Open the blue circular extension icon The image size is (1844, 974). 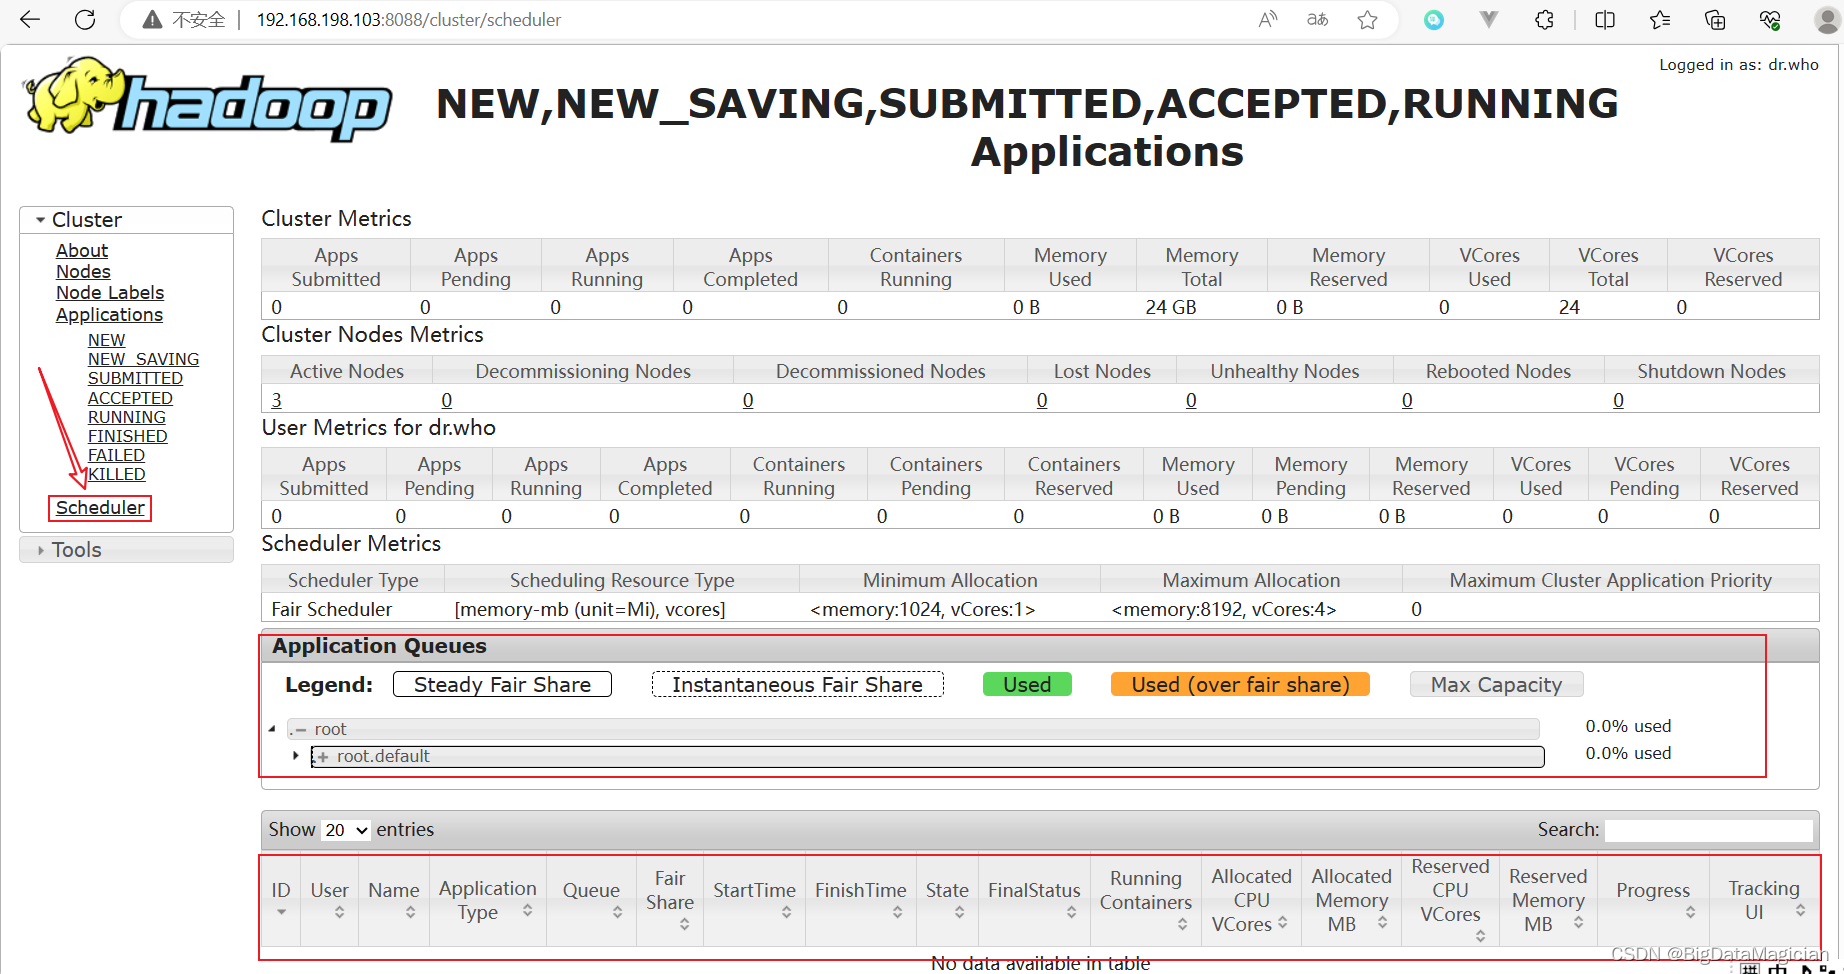tap(1434, 20)
